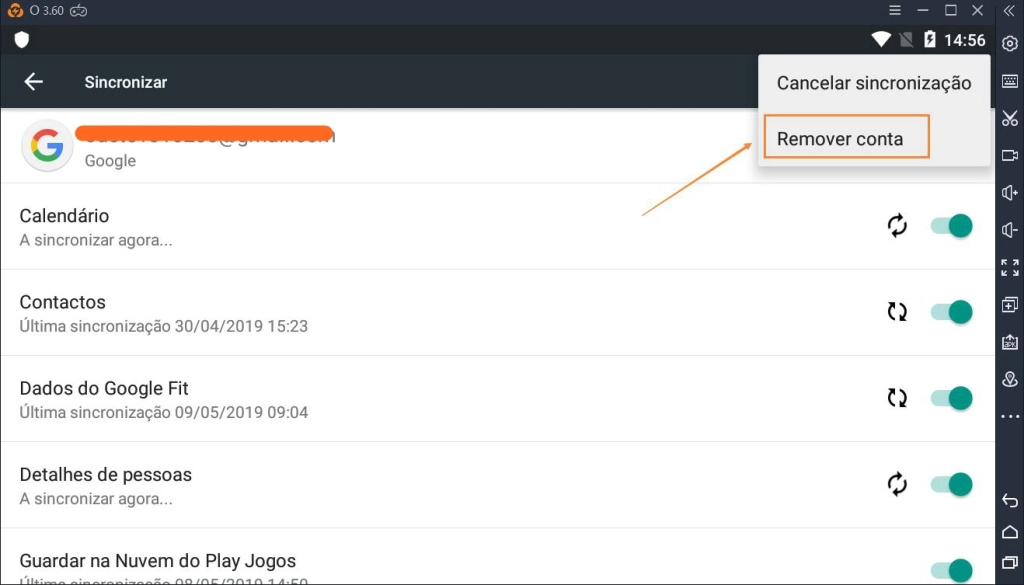Choose Cancelar sincronização from the menu
Image resolution: width=1024 pixels, height=585 pixels.
(x=874, y=83)
